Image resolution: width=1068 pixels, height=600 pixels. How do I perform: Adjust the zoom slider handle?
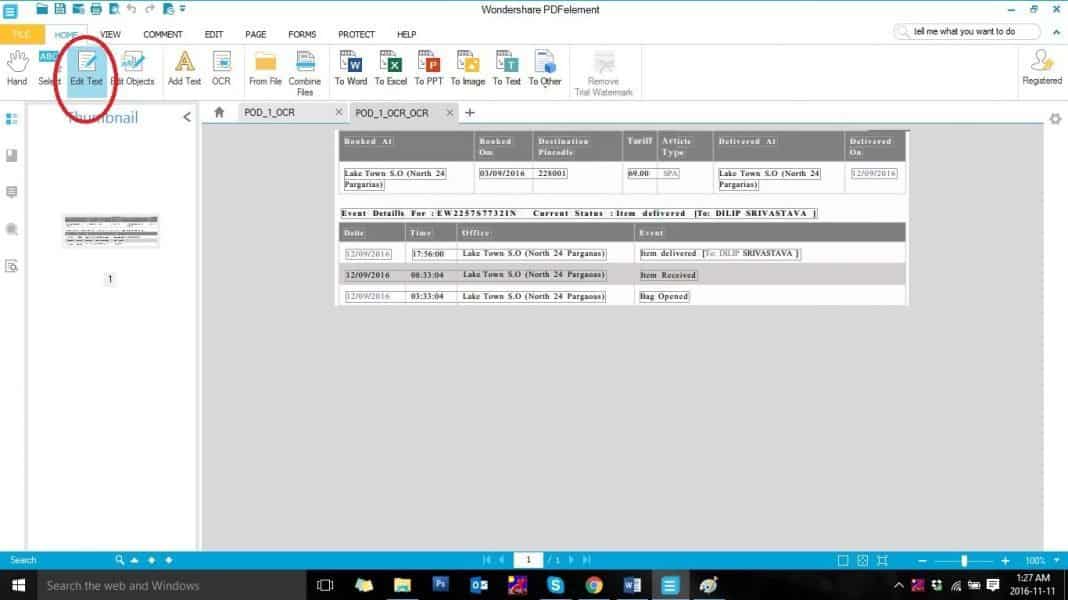[964, 560]
